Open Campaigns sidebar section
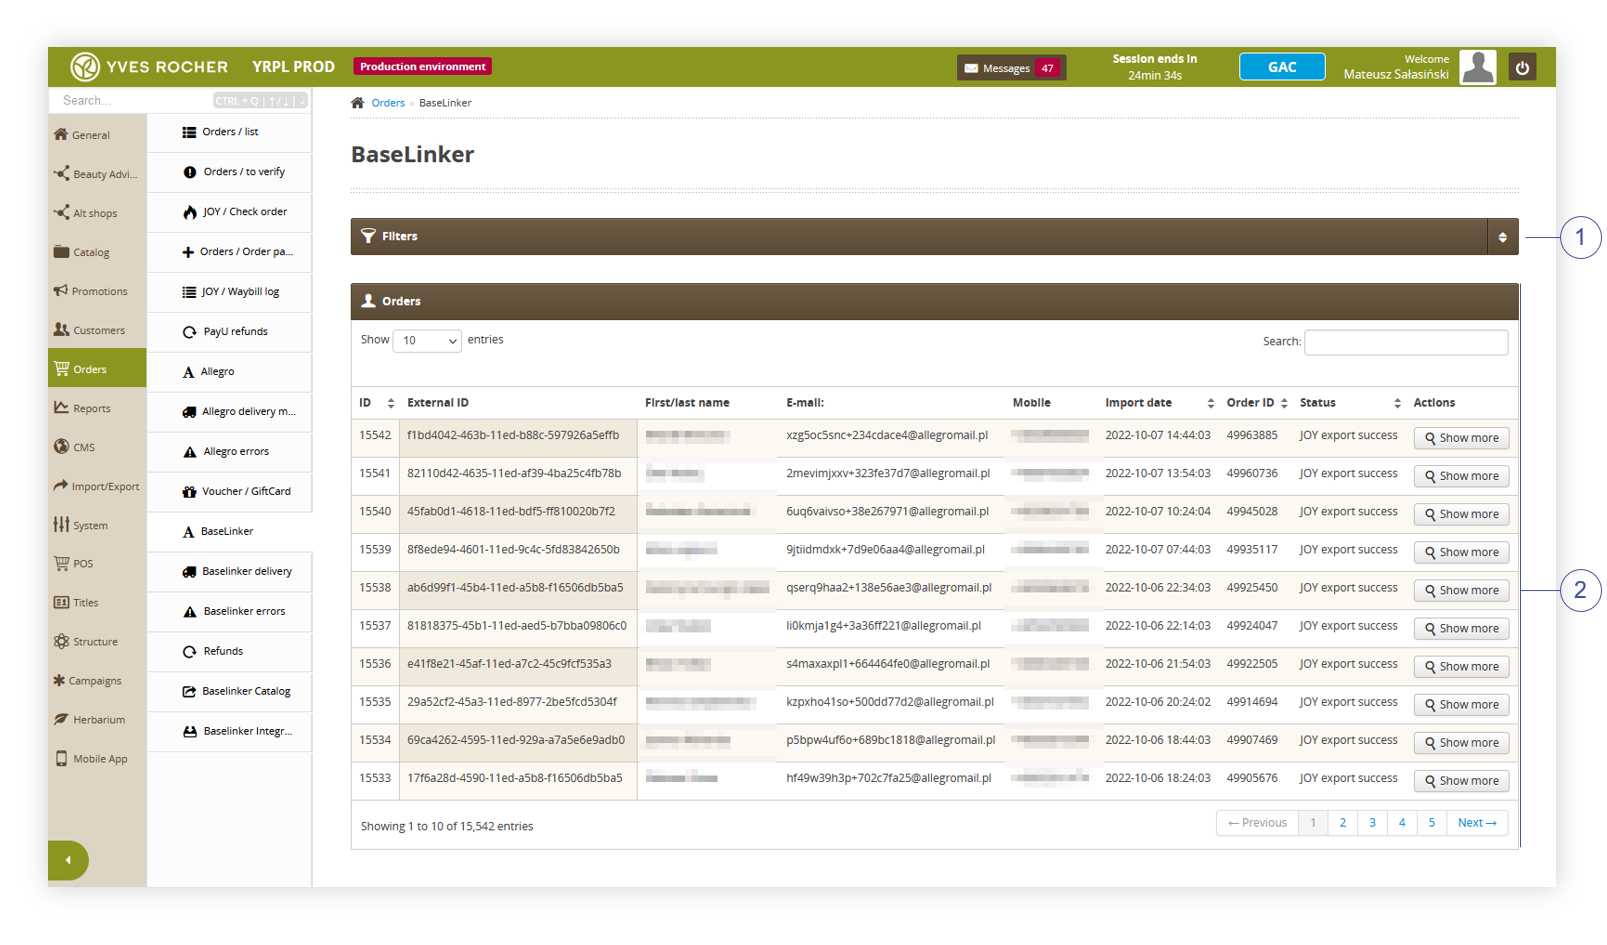The width and height of the screenshot is (1607, 945). pyautogui.click(x=97, y=680)
